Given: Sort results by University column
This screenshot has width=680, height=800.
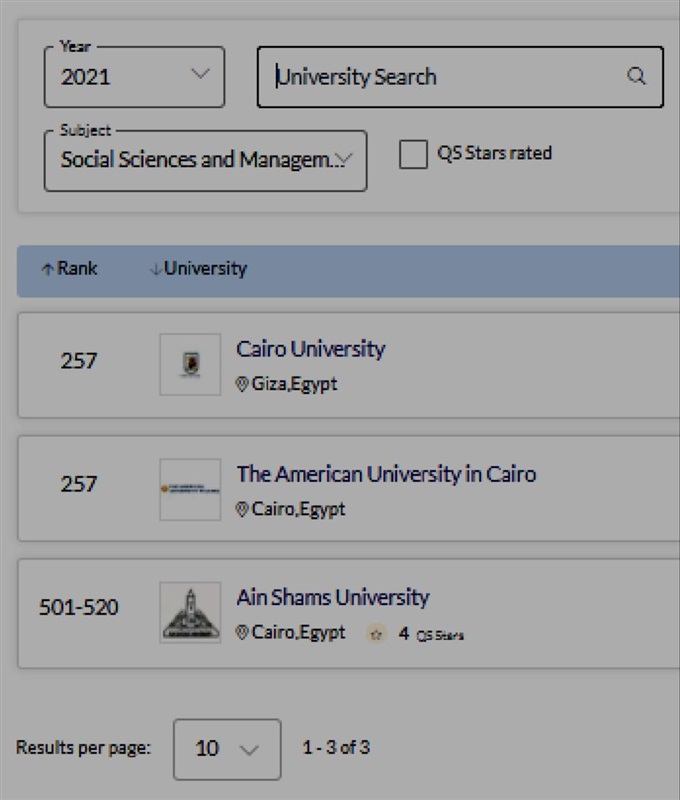Looking at the screenshot, I should pos(205,268).
